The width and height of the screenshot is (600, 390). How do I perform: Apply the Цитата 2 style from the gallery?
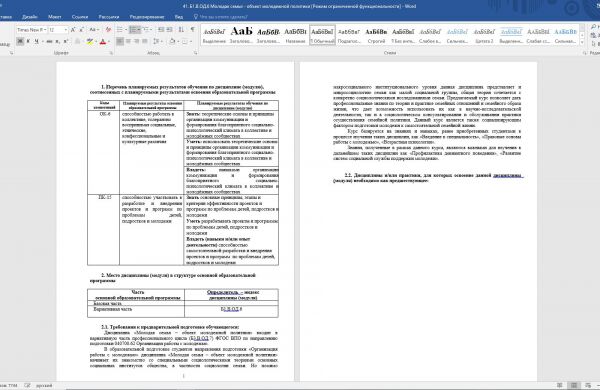click(484, 35)
